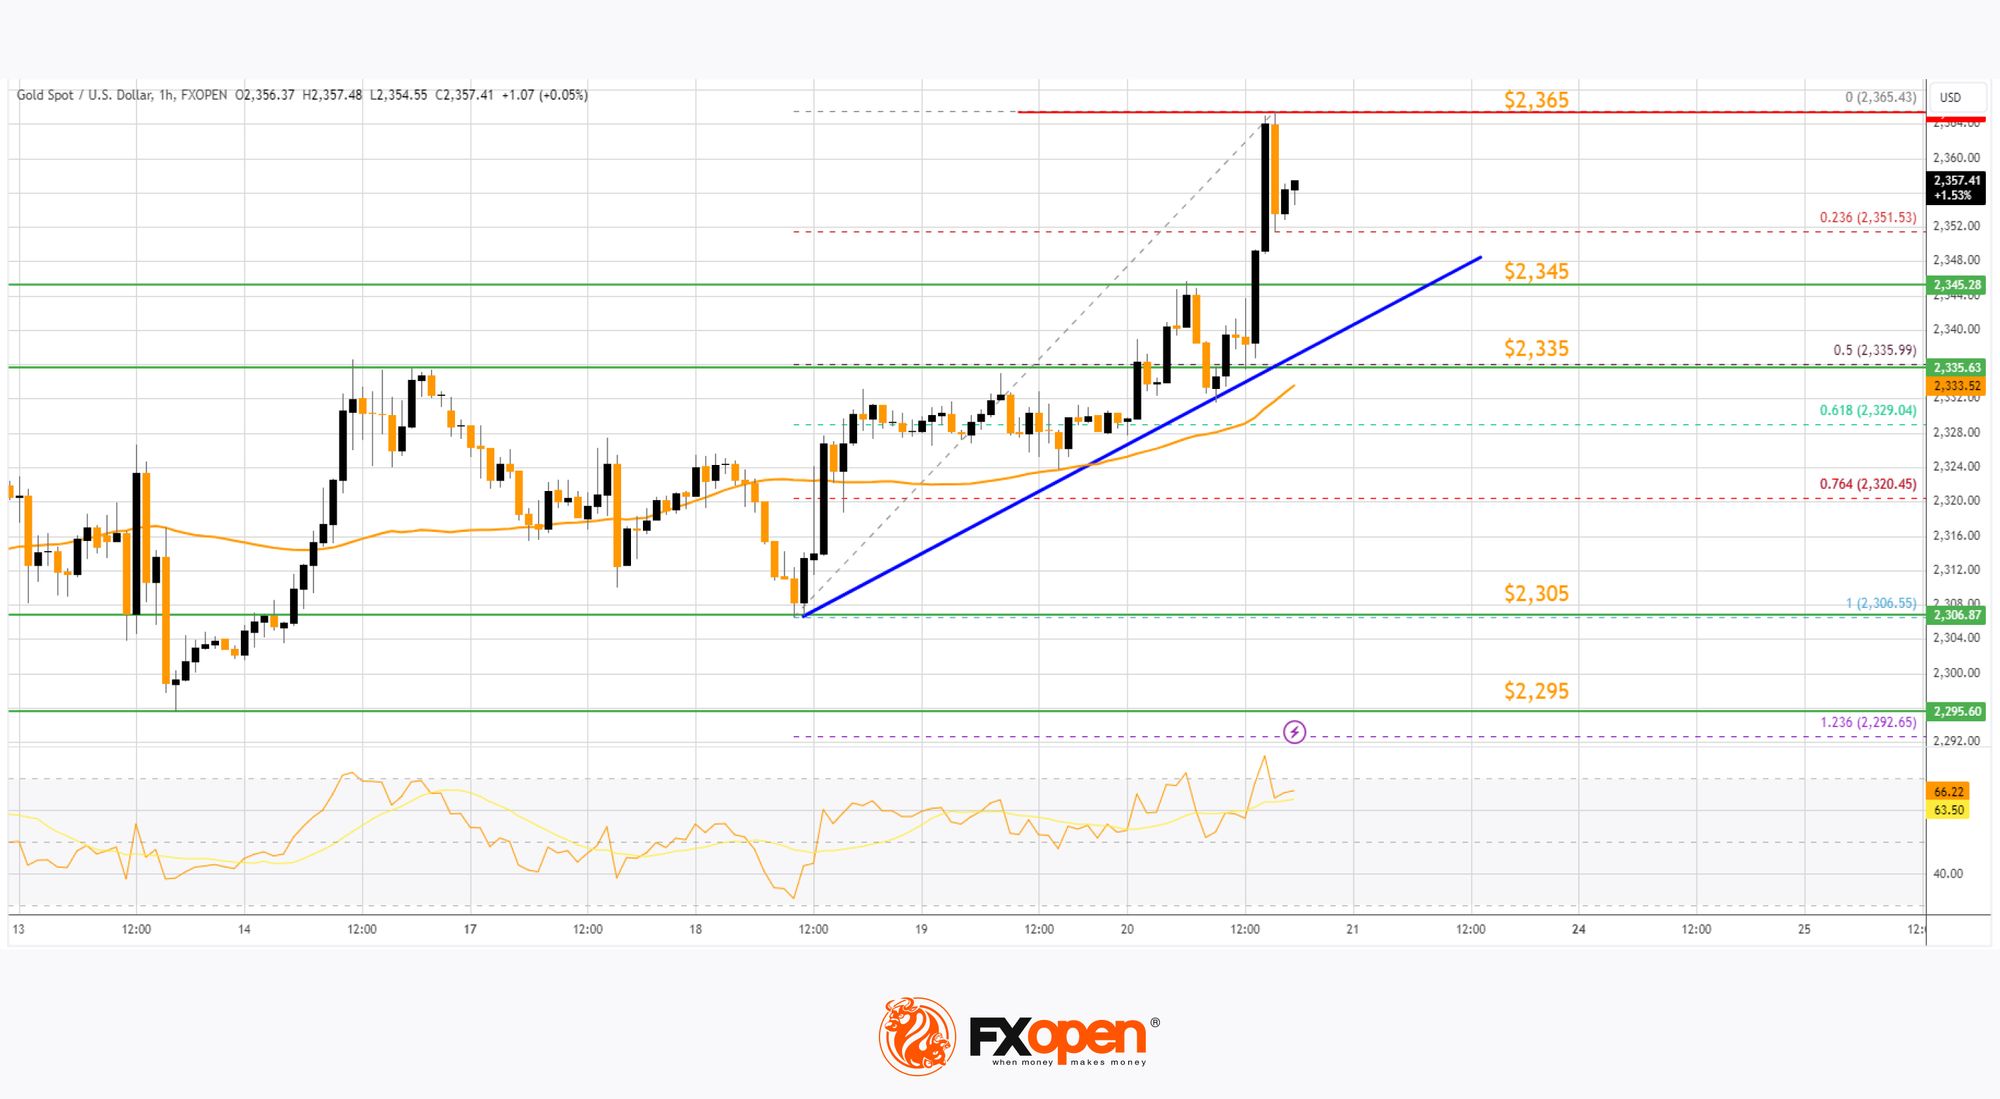Select the $2,365 resistance label
The width and height of the screenshot is (2000, 1099).
tap(1536, 100)
